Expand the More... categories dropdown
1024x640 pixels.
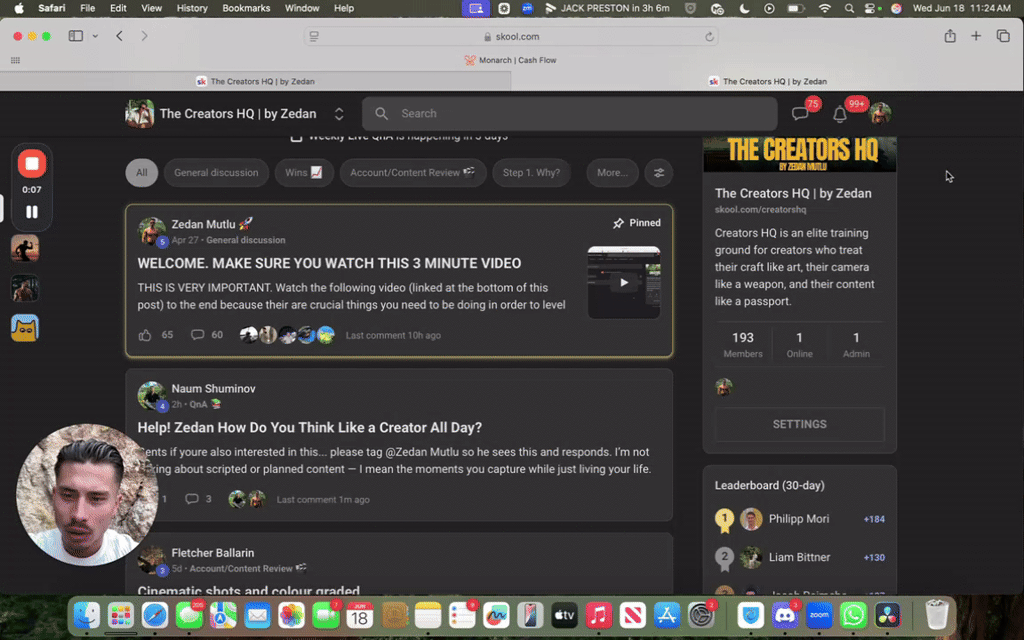tap(612, 173)
